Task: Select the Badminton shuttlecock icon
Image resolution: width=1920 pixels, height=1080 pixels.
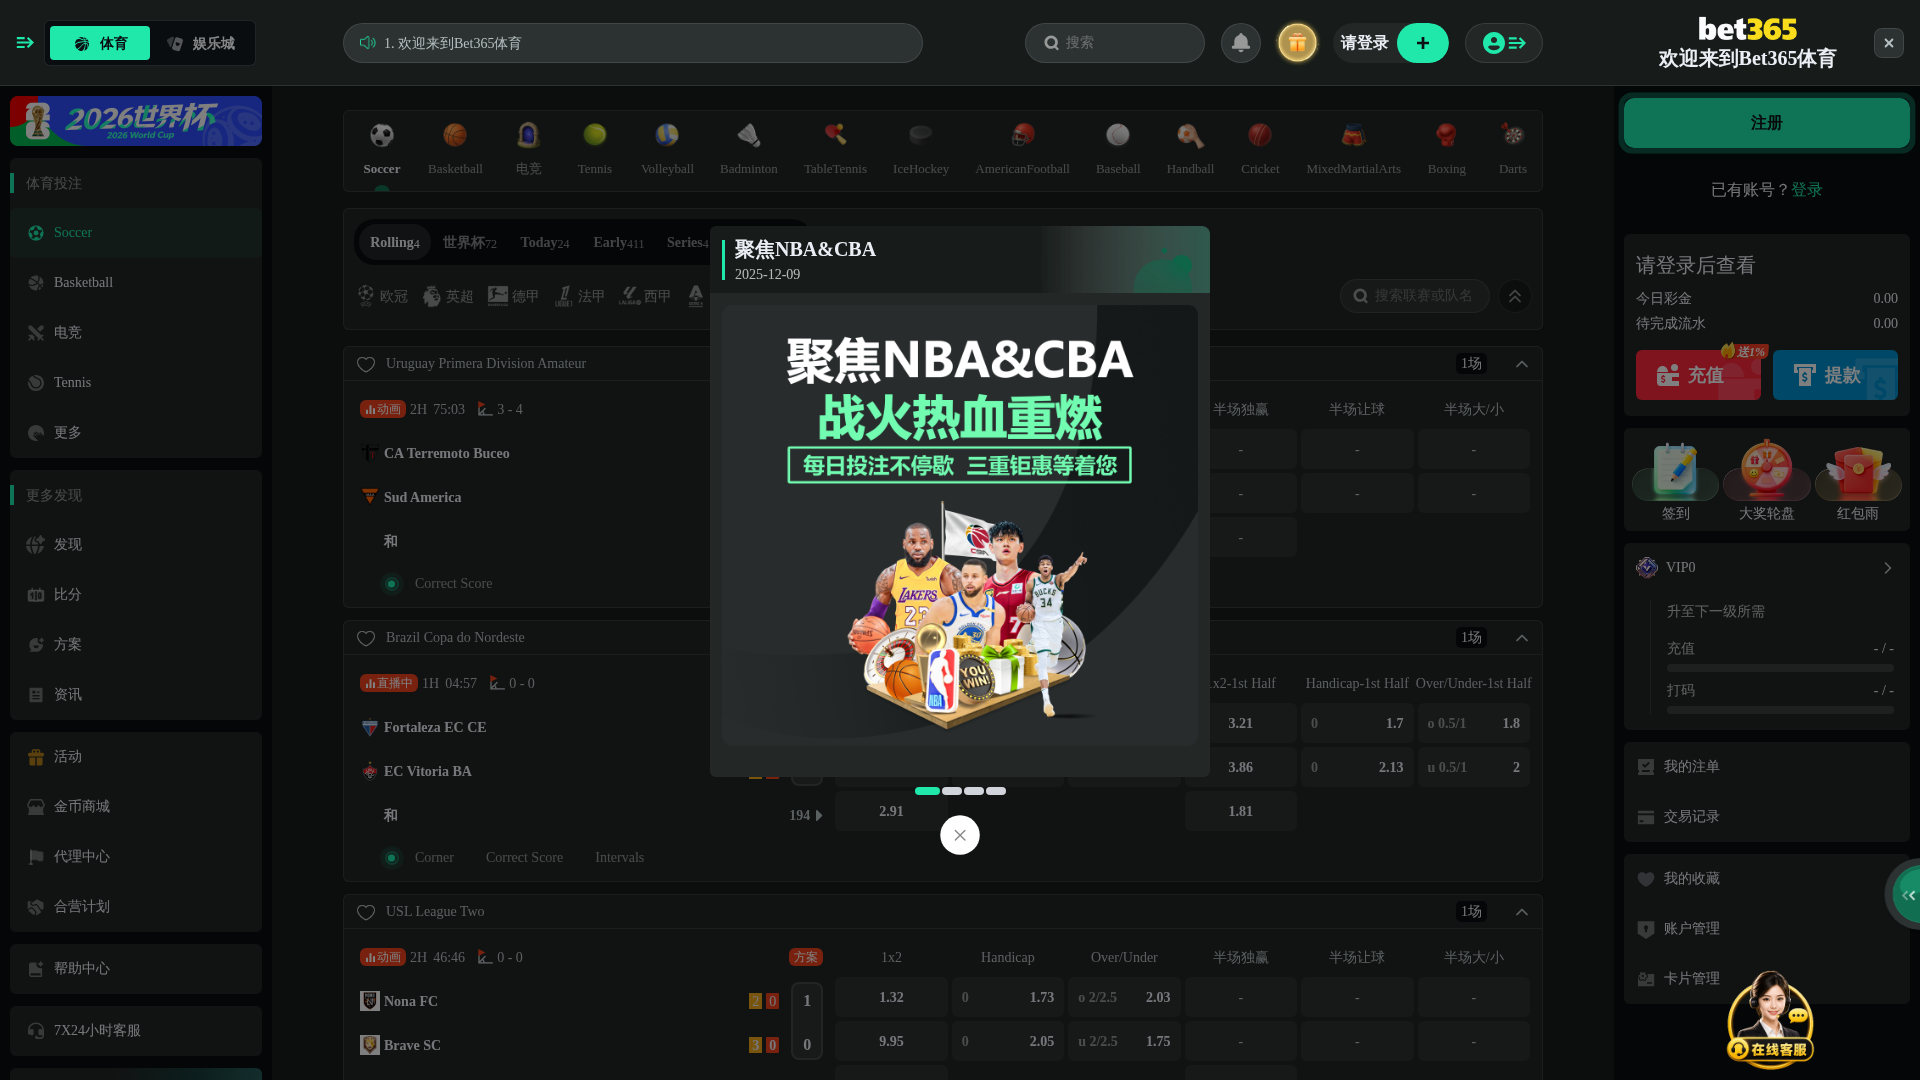Action: [749, 135]
